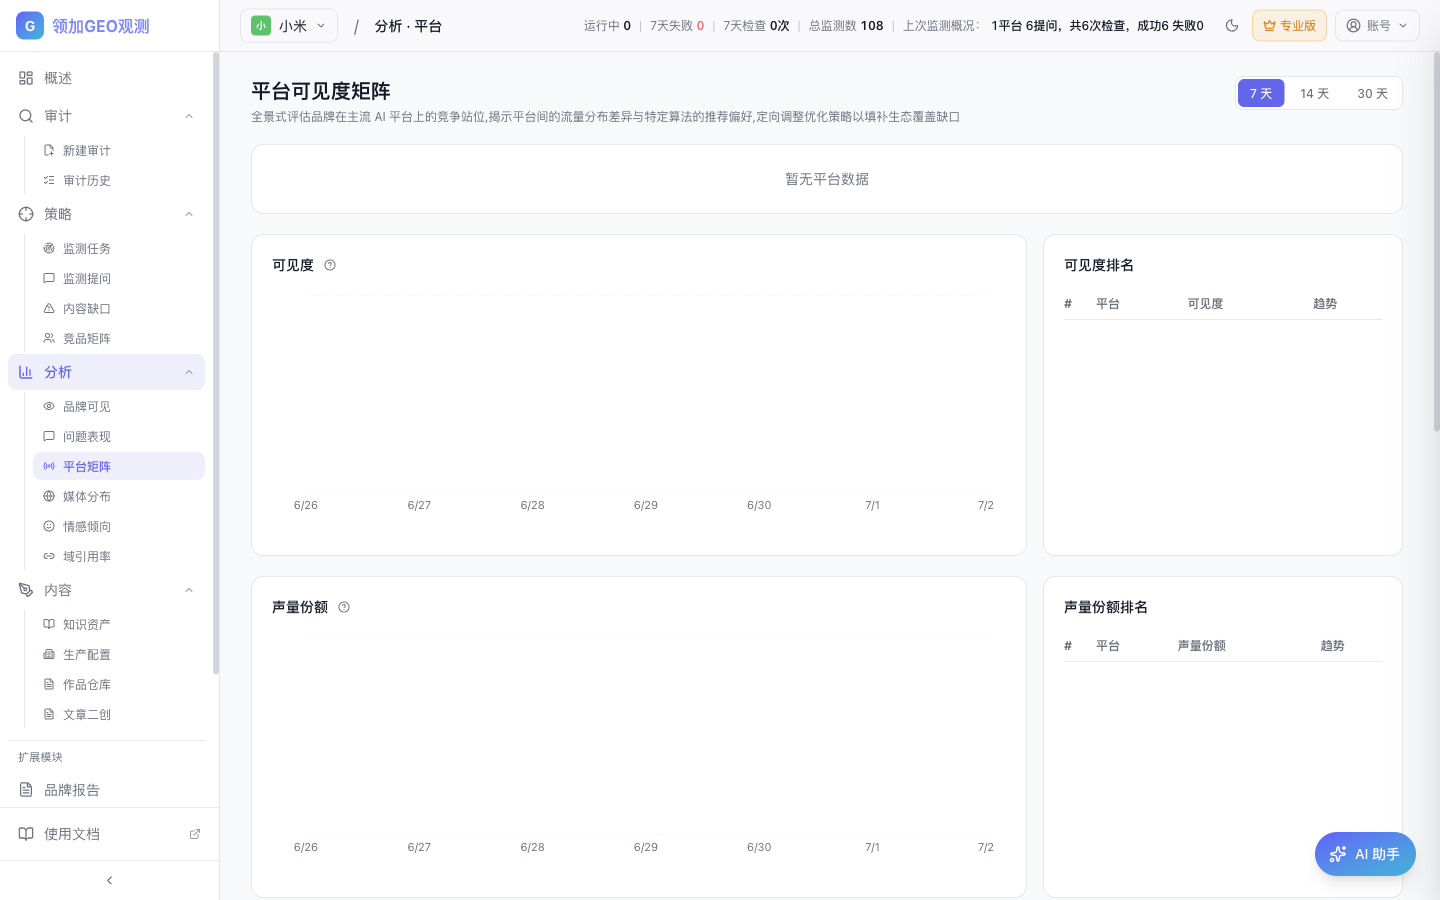Open the 账号 account dropdown
Screen dimensions: 1440x900
pos(1377,26)
